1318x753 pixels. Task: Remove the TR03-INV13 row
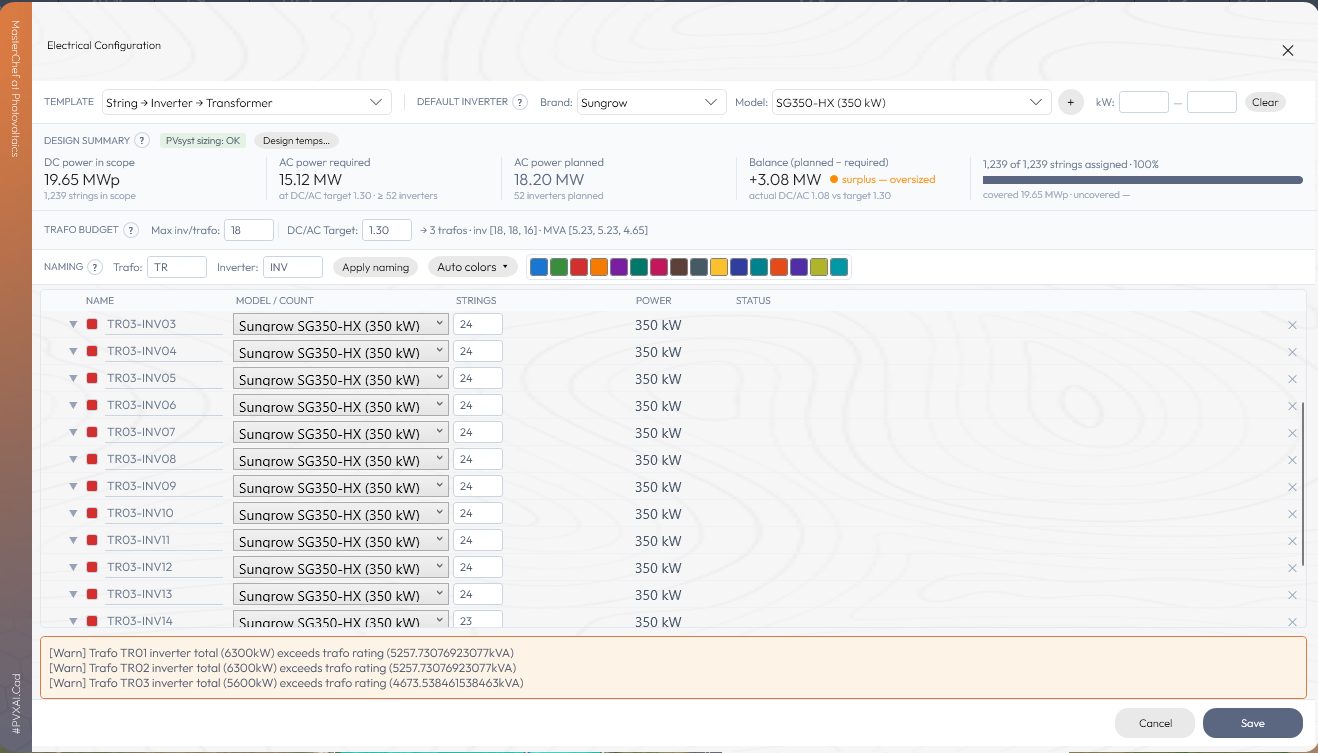tap(1292, 595)
